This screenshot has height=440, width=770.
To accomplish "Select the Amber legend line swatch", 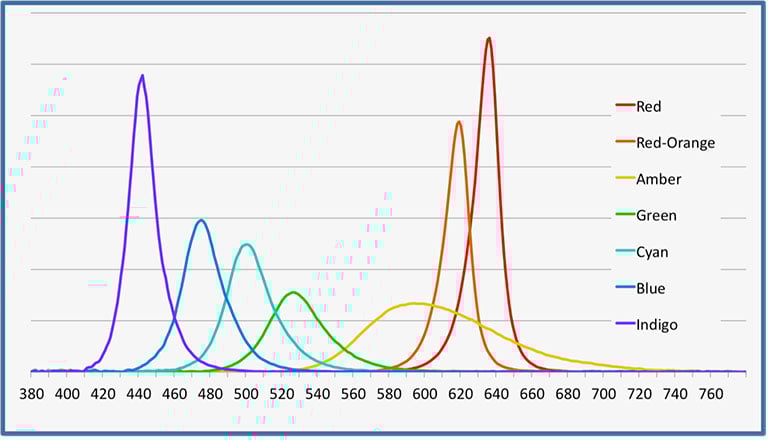I will tap(626, 177).
